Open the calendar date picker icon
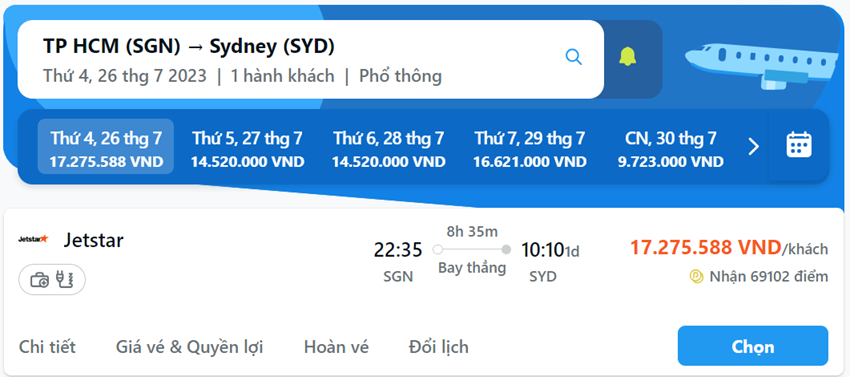This screenshot has width=850, height=377. click(x=799, y=145)
